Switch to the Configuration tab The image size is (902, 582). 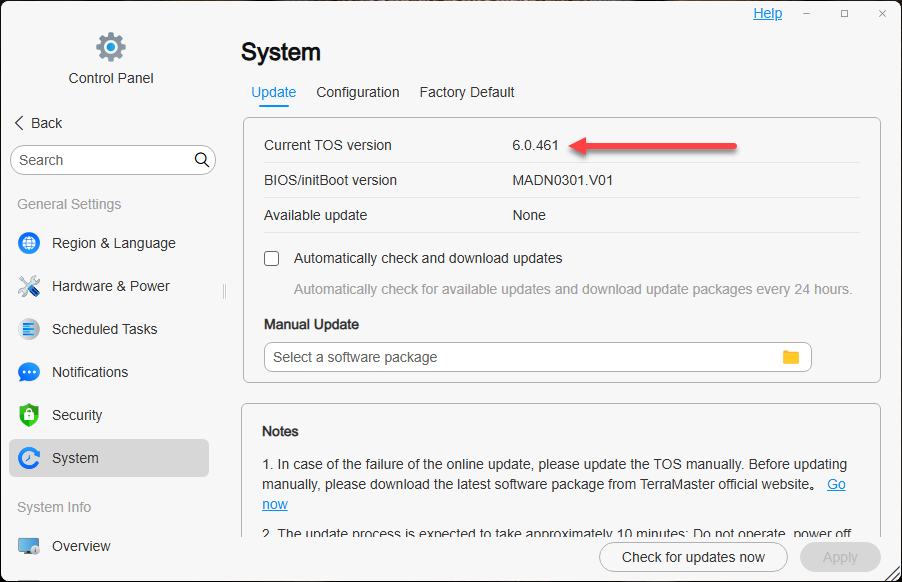click(x=358, y=92)
